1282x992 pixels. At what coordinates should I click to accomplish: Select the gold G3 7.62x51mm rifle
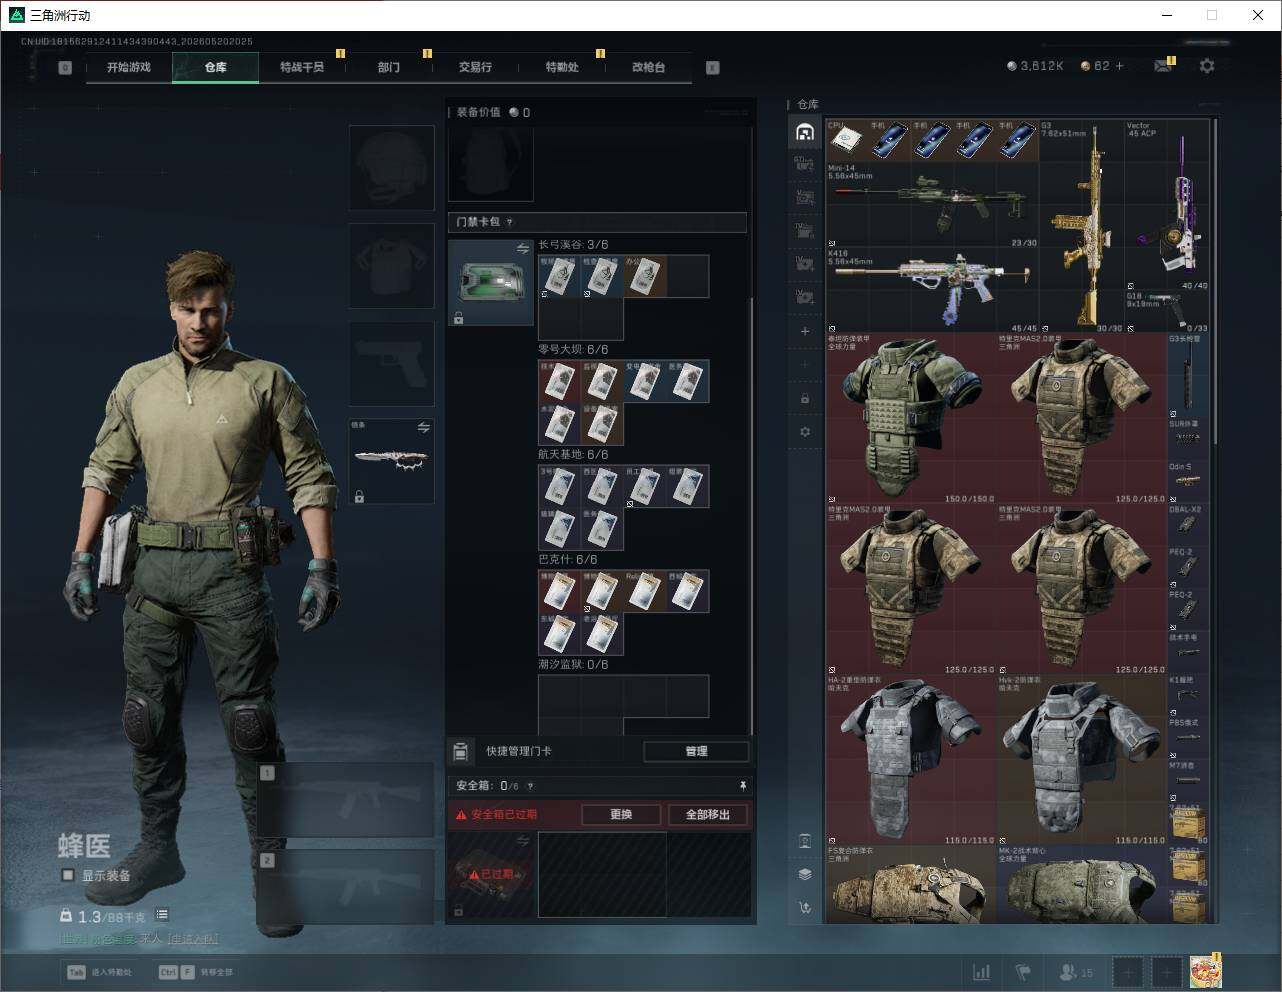pos(1082,227)
